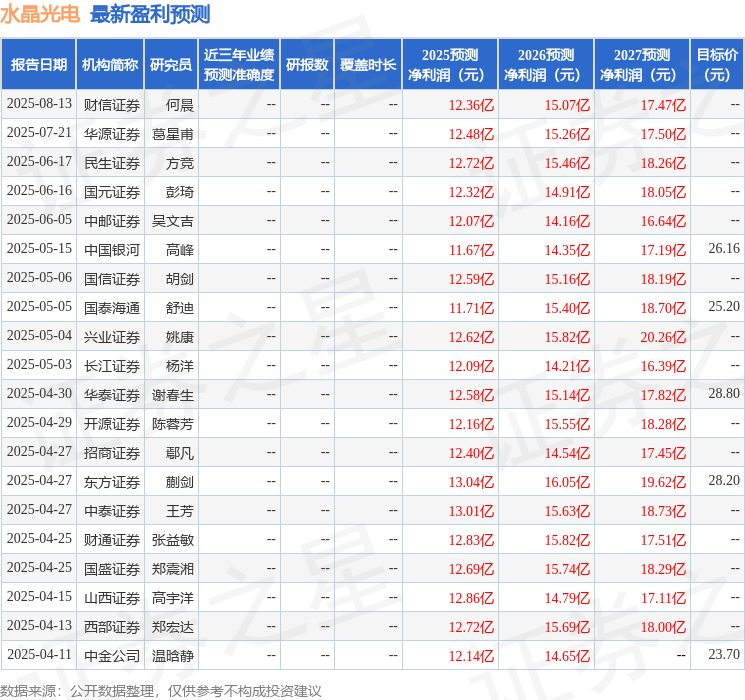Click researcher name 杨洋
Screen dimensions: 745x700
pyautogui.click(x=180, y=365)
